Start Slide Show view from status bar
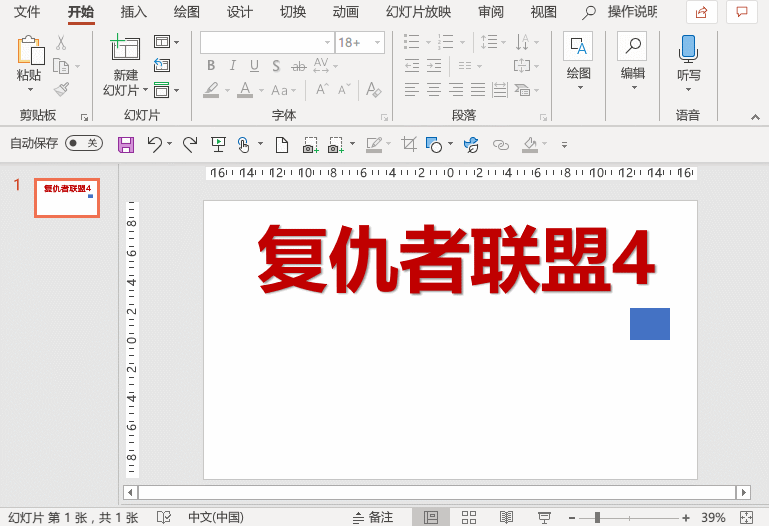769x526 pixels. tap(544, 517)
